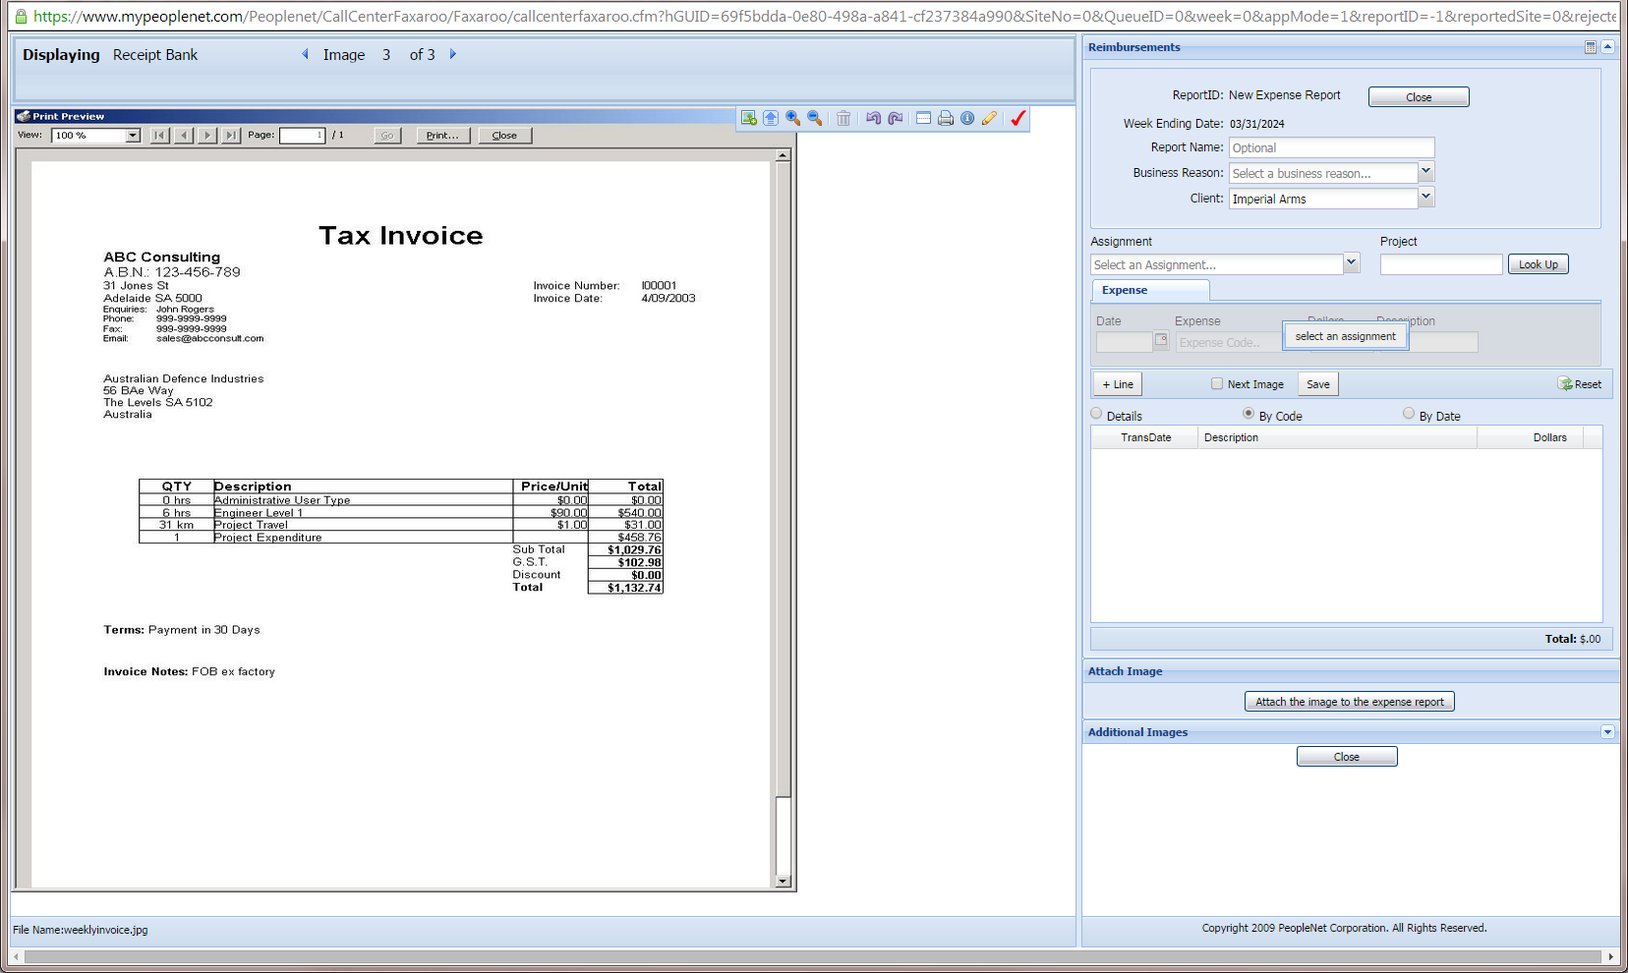This screenshot has height=973, width=1628.
Task: Annotate the invoice using the pencil icon
Action: coord(989,118)
